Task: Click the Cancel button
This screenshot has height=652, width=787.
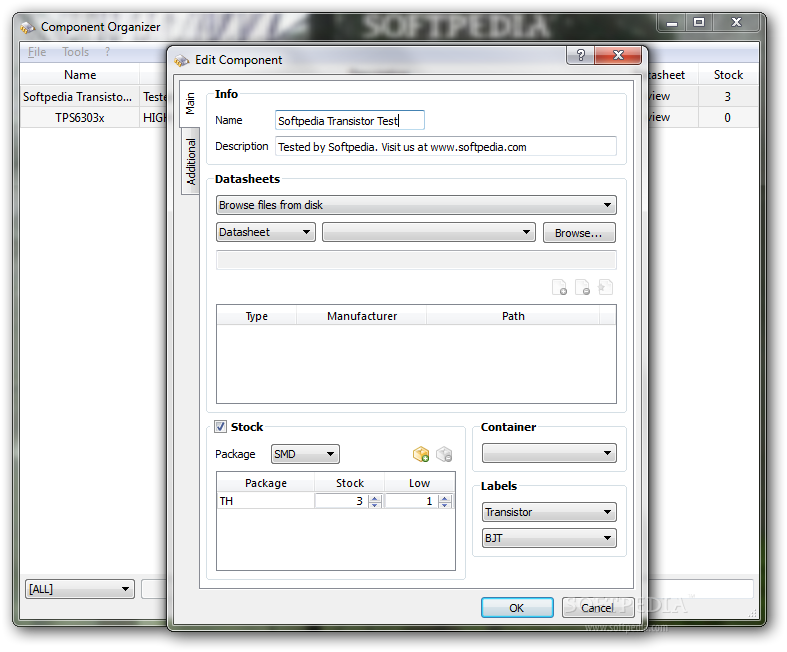Action: [x=597, y=608]
